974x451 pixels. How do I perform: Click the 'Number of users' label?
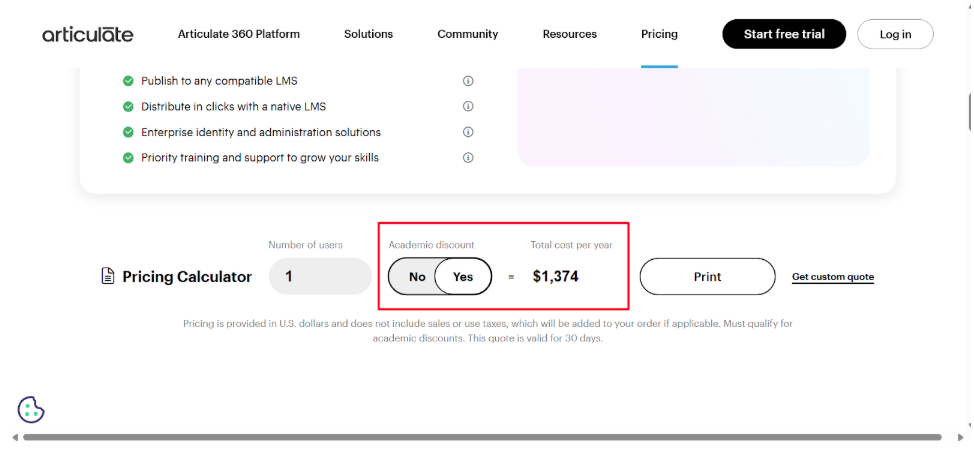pos(305,245)
